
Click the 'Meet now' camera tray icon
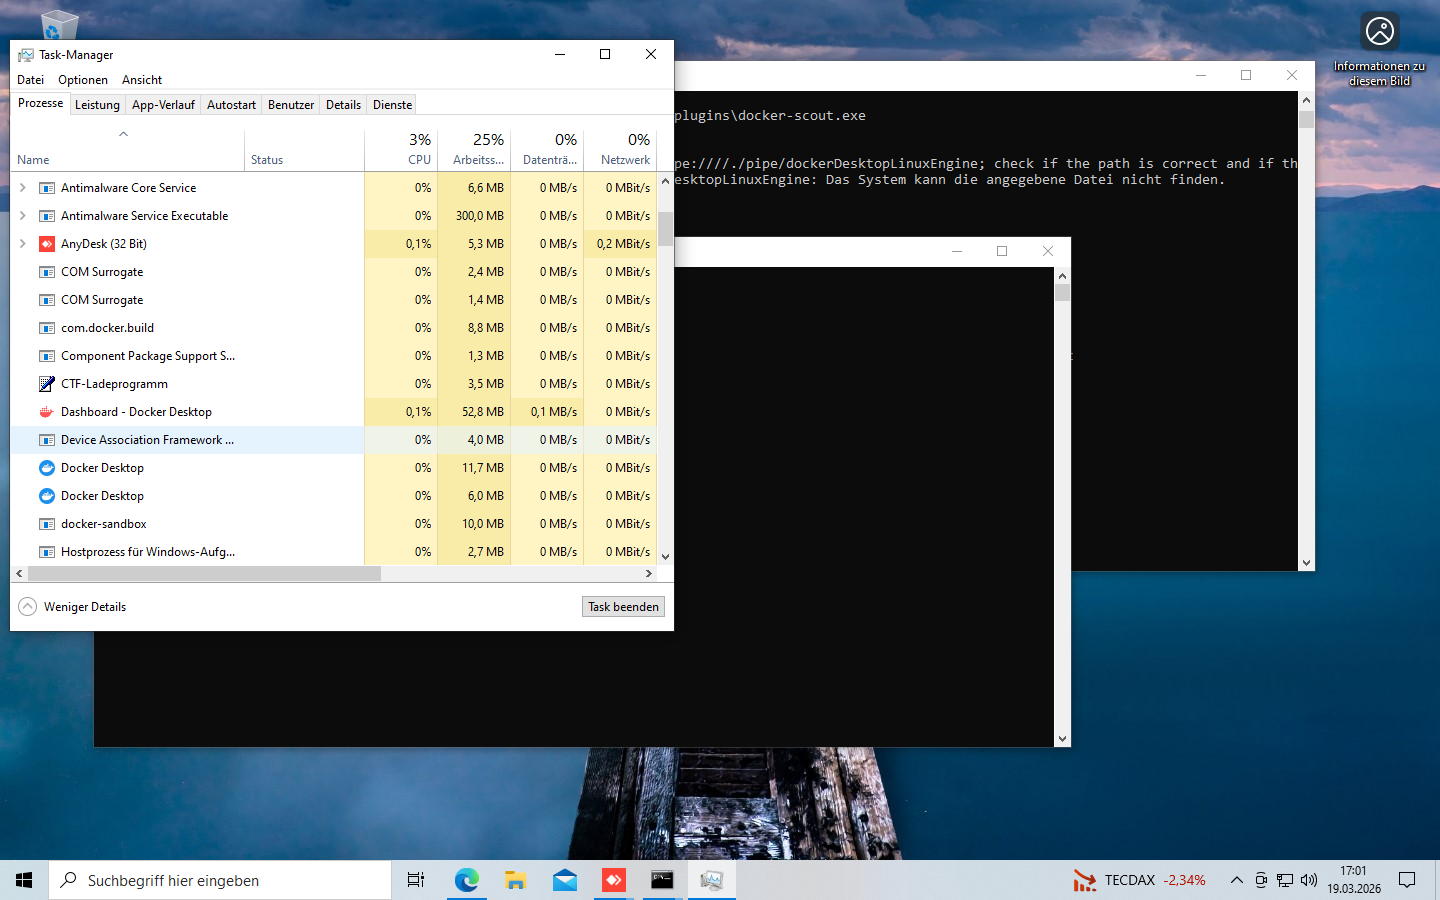point(1261,880)
